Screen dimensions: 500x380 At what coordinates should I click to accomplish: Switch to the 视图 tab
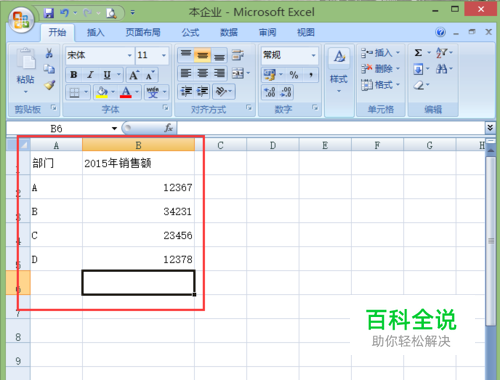click(306, 33)
